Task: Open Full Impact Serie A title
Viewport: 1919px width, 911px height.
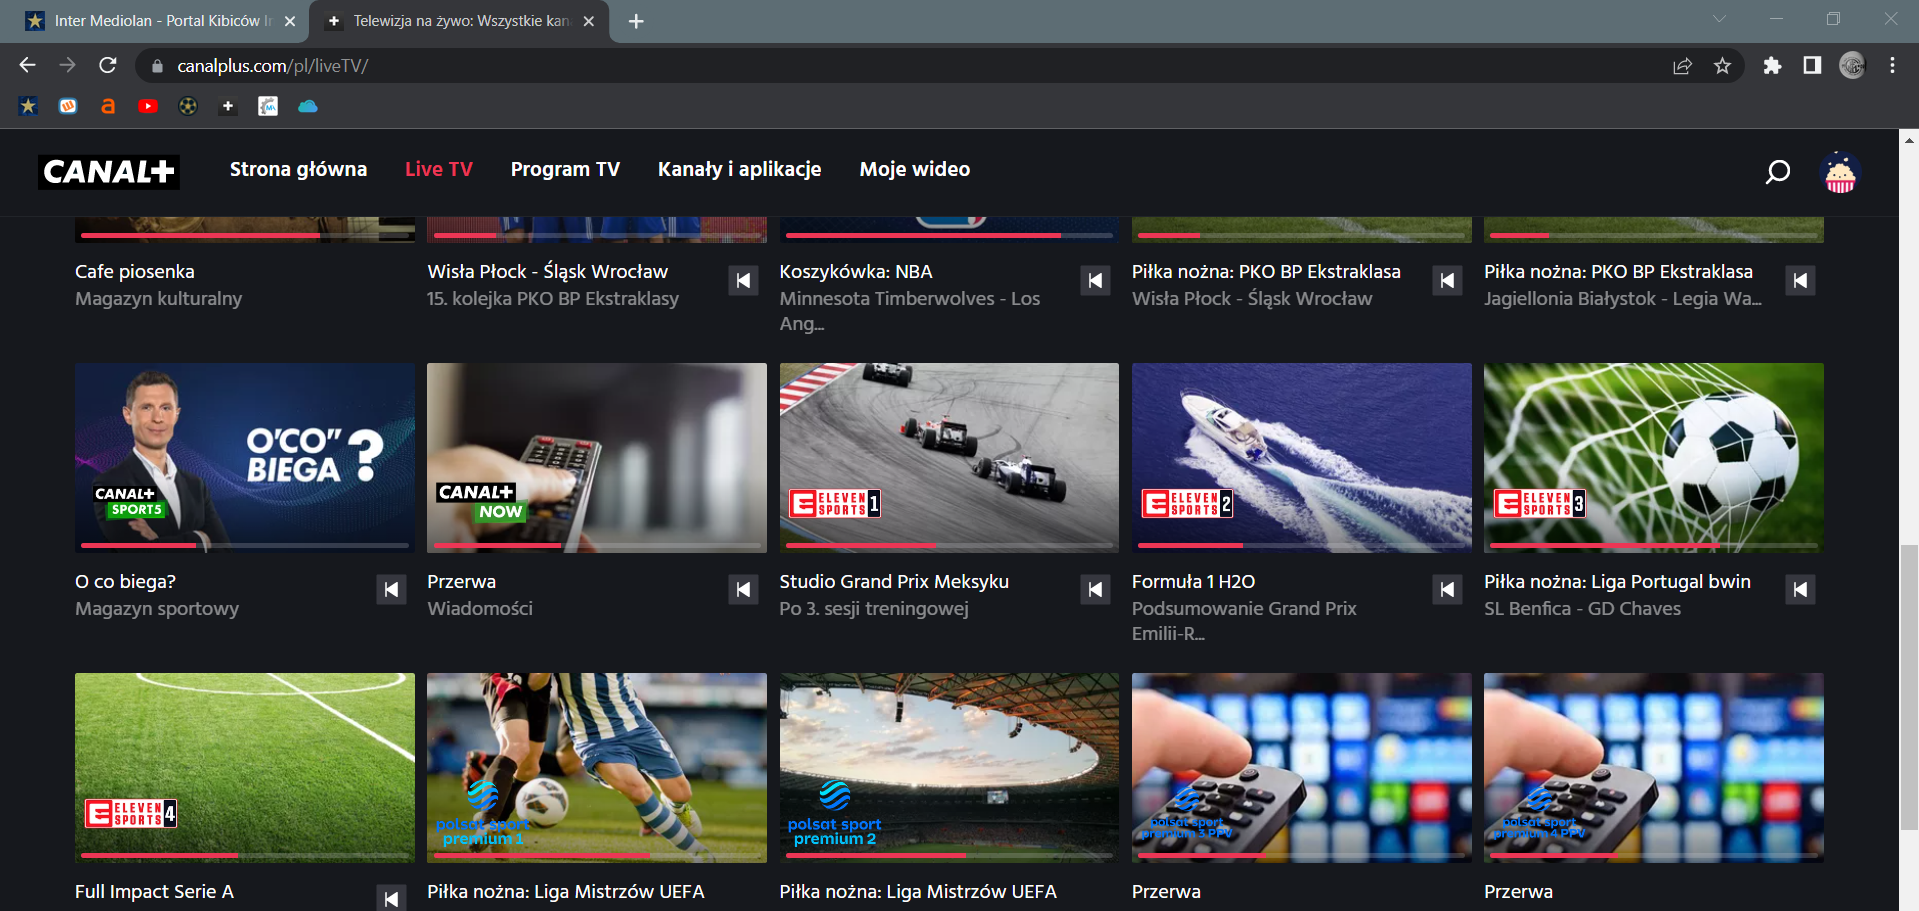Action: pyautogui.click(x=154, y=891)
